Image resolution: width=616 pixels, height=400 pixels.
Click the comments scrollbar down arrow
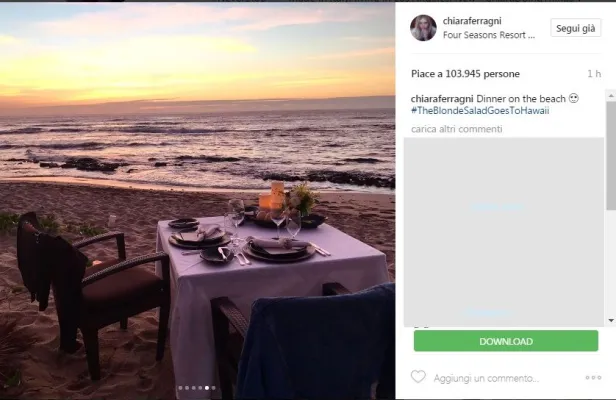pos(611,320)
